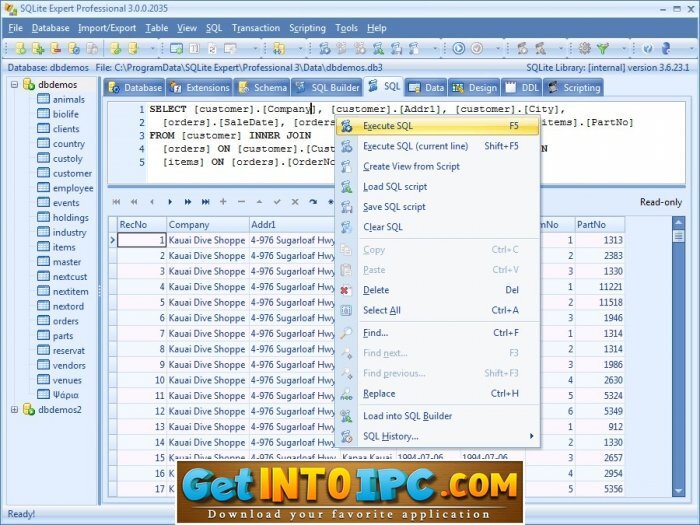The height and width of the screenshot is (525, 700).
Task: Click the cancel edit X button
Action: tap(295, 202)
